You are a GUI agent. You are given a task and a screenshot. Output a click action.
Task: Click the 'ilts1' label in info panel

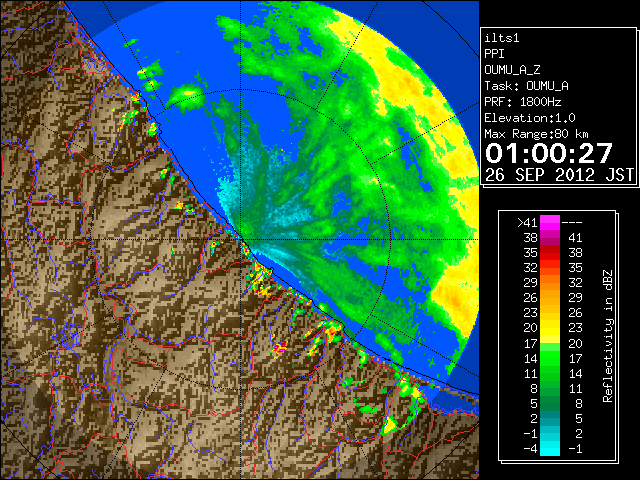pos(502,38)
